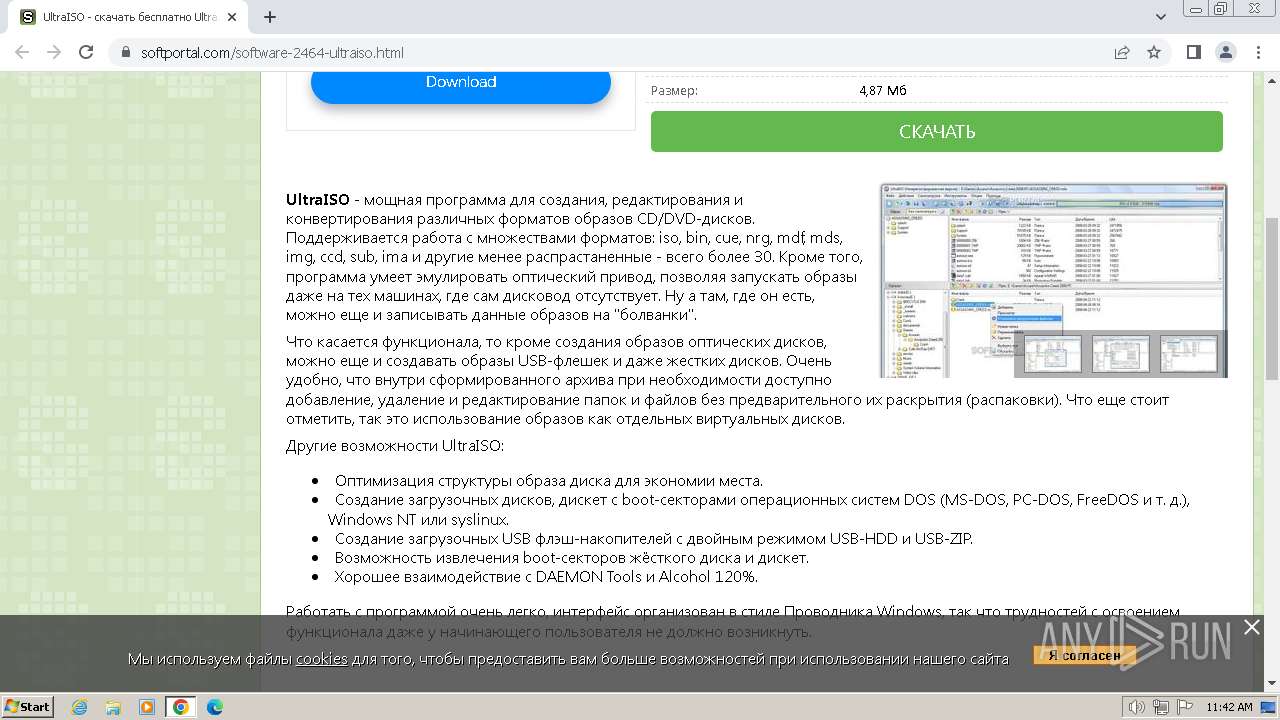Reload the softportal page
Viewport: 1280px width, 720px height.
[x=86, y=52]
